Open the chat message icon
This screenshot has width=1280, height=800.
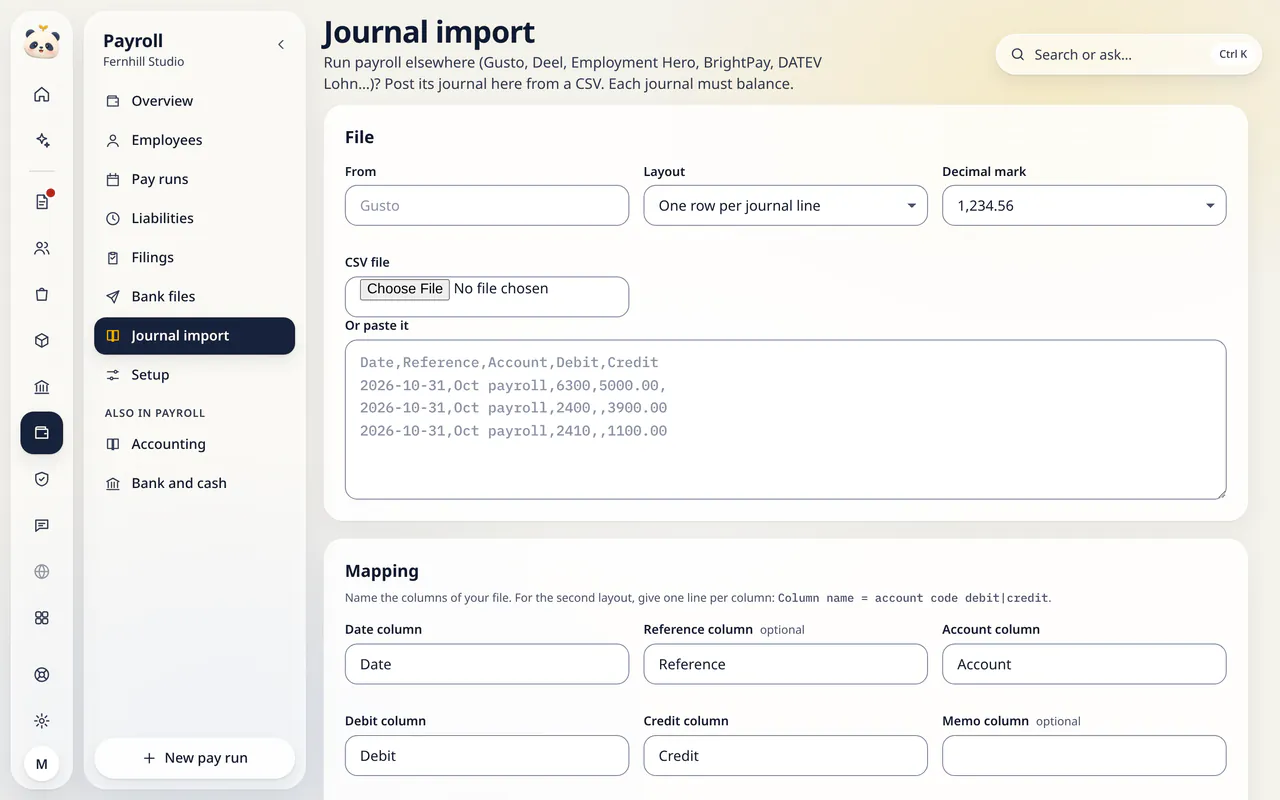[x=42, y=525]
